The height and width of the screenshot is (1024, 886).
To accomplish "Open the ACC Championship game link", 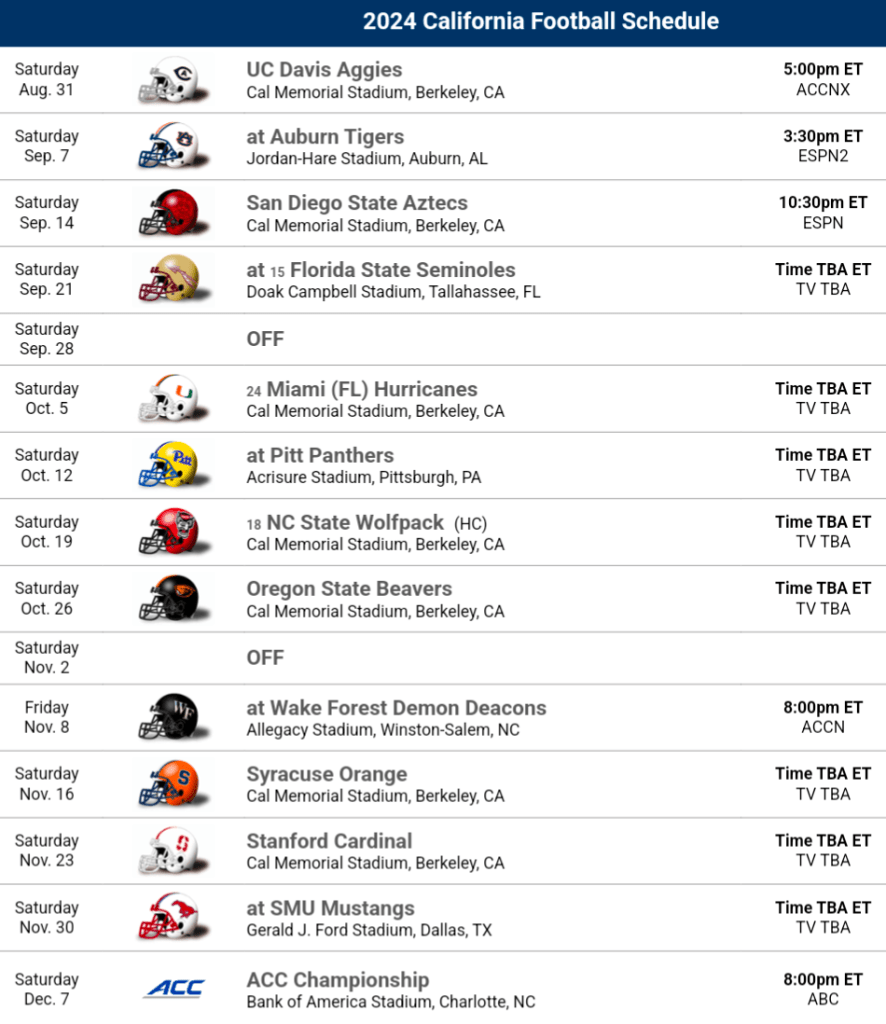I will (x=337, y=980).
